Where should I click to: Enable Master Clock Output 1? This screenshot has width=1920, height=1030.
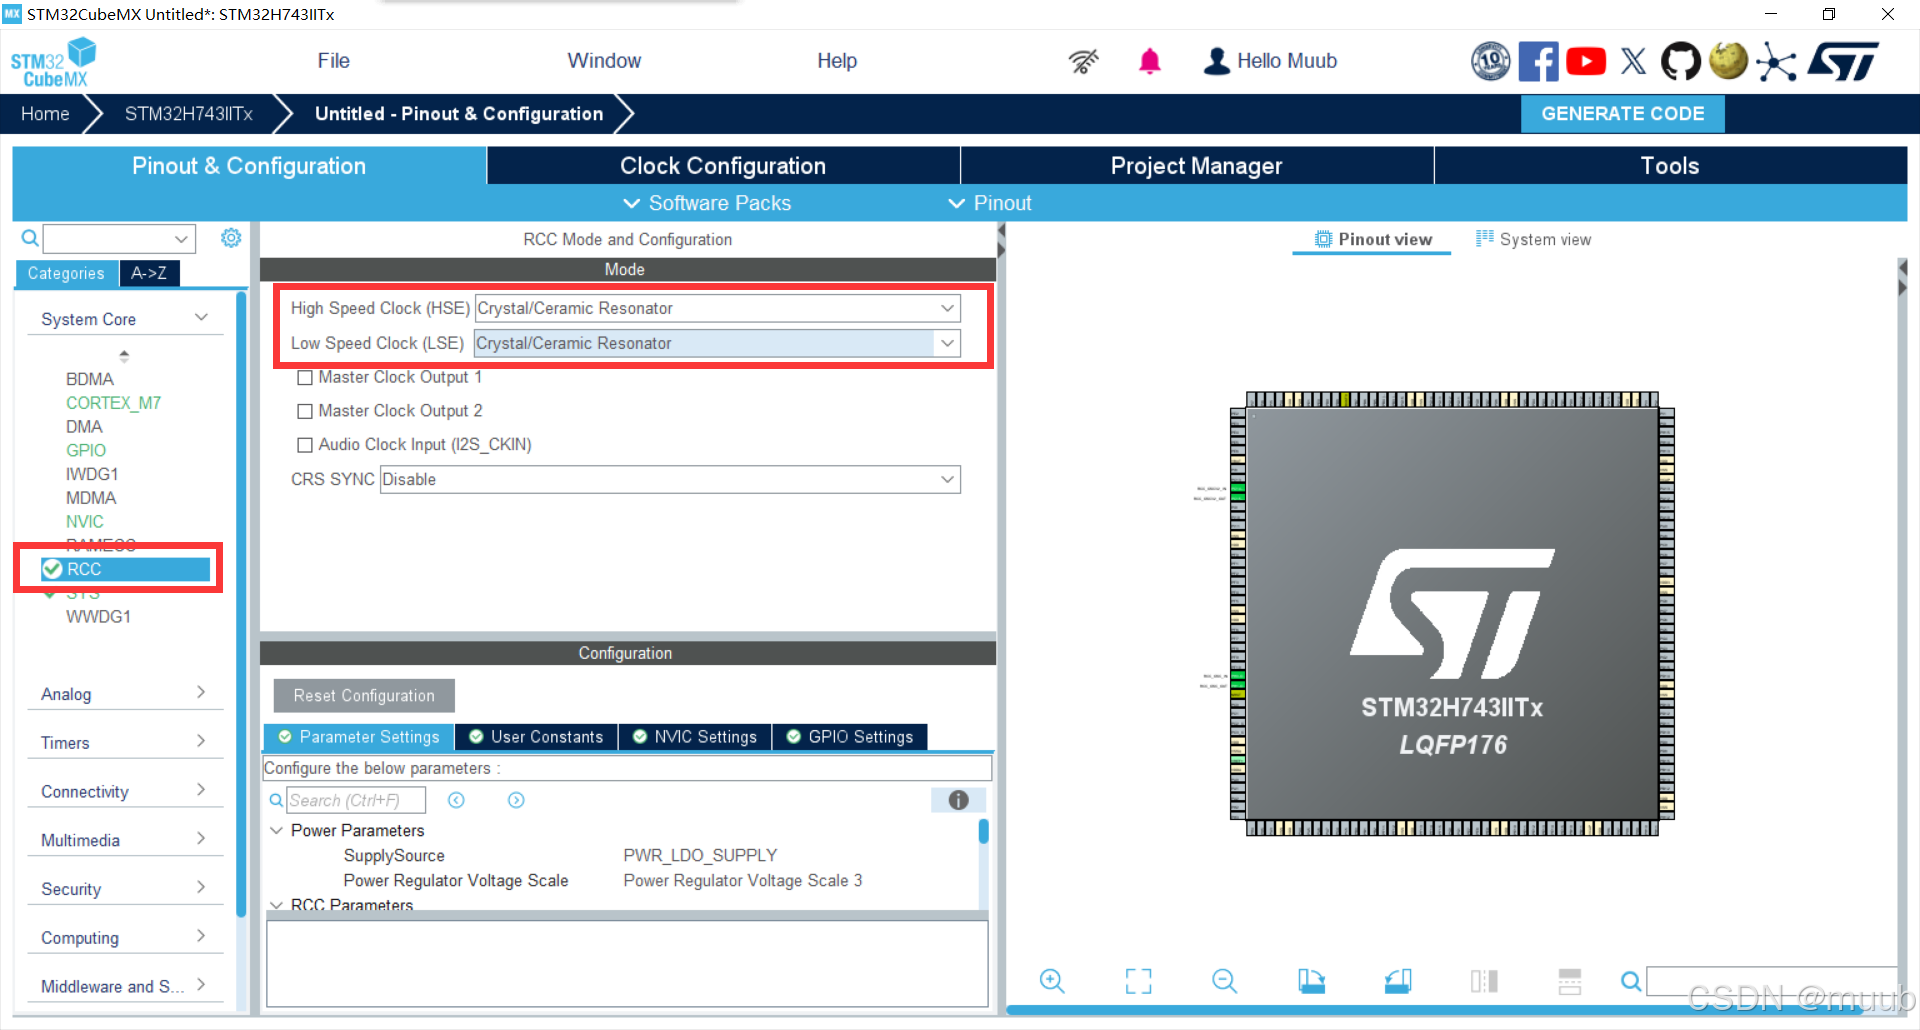[x=306, y=377]
